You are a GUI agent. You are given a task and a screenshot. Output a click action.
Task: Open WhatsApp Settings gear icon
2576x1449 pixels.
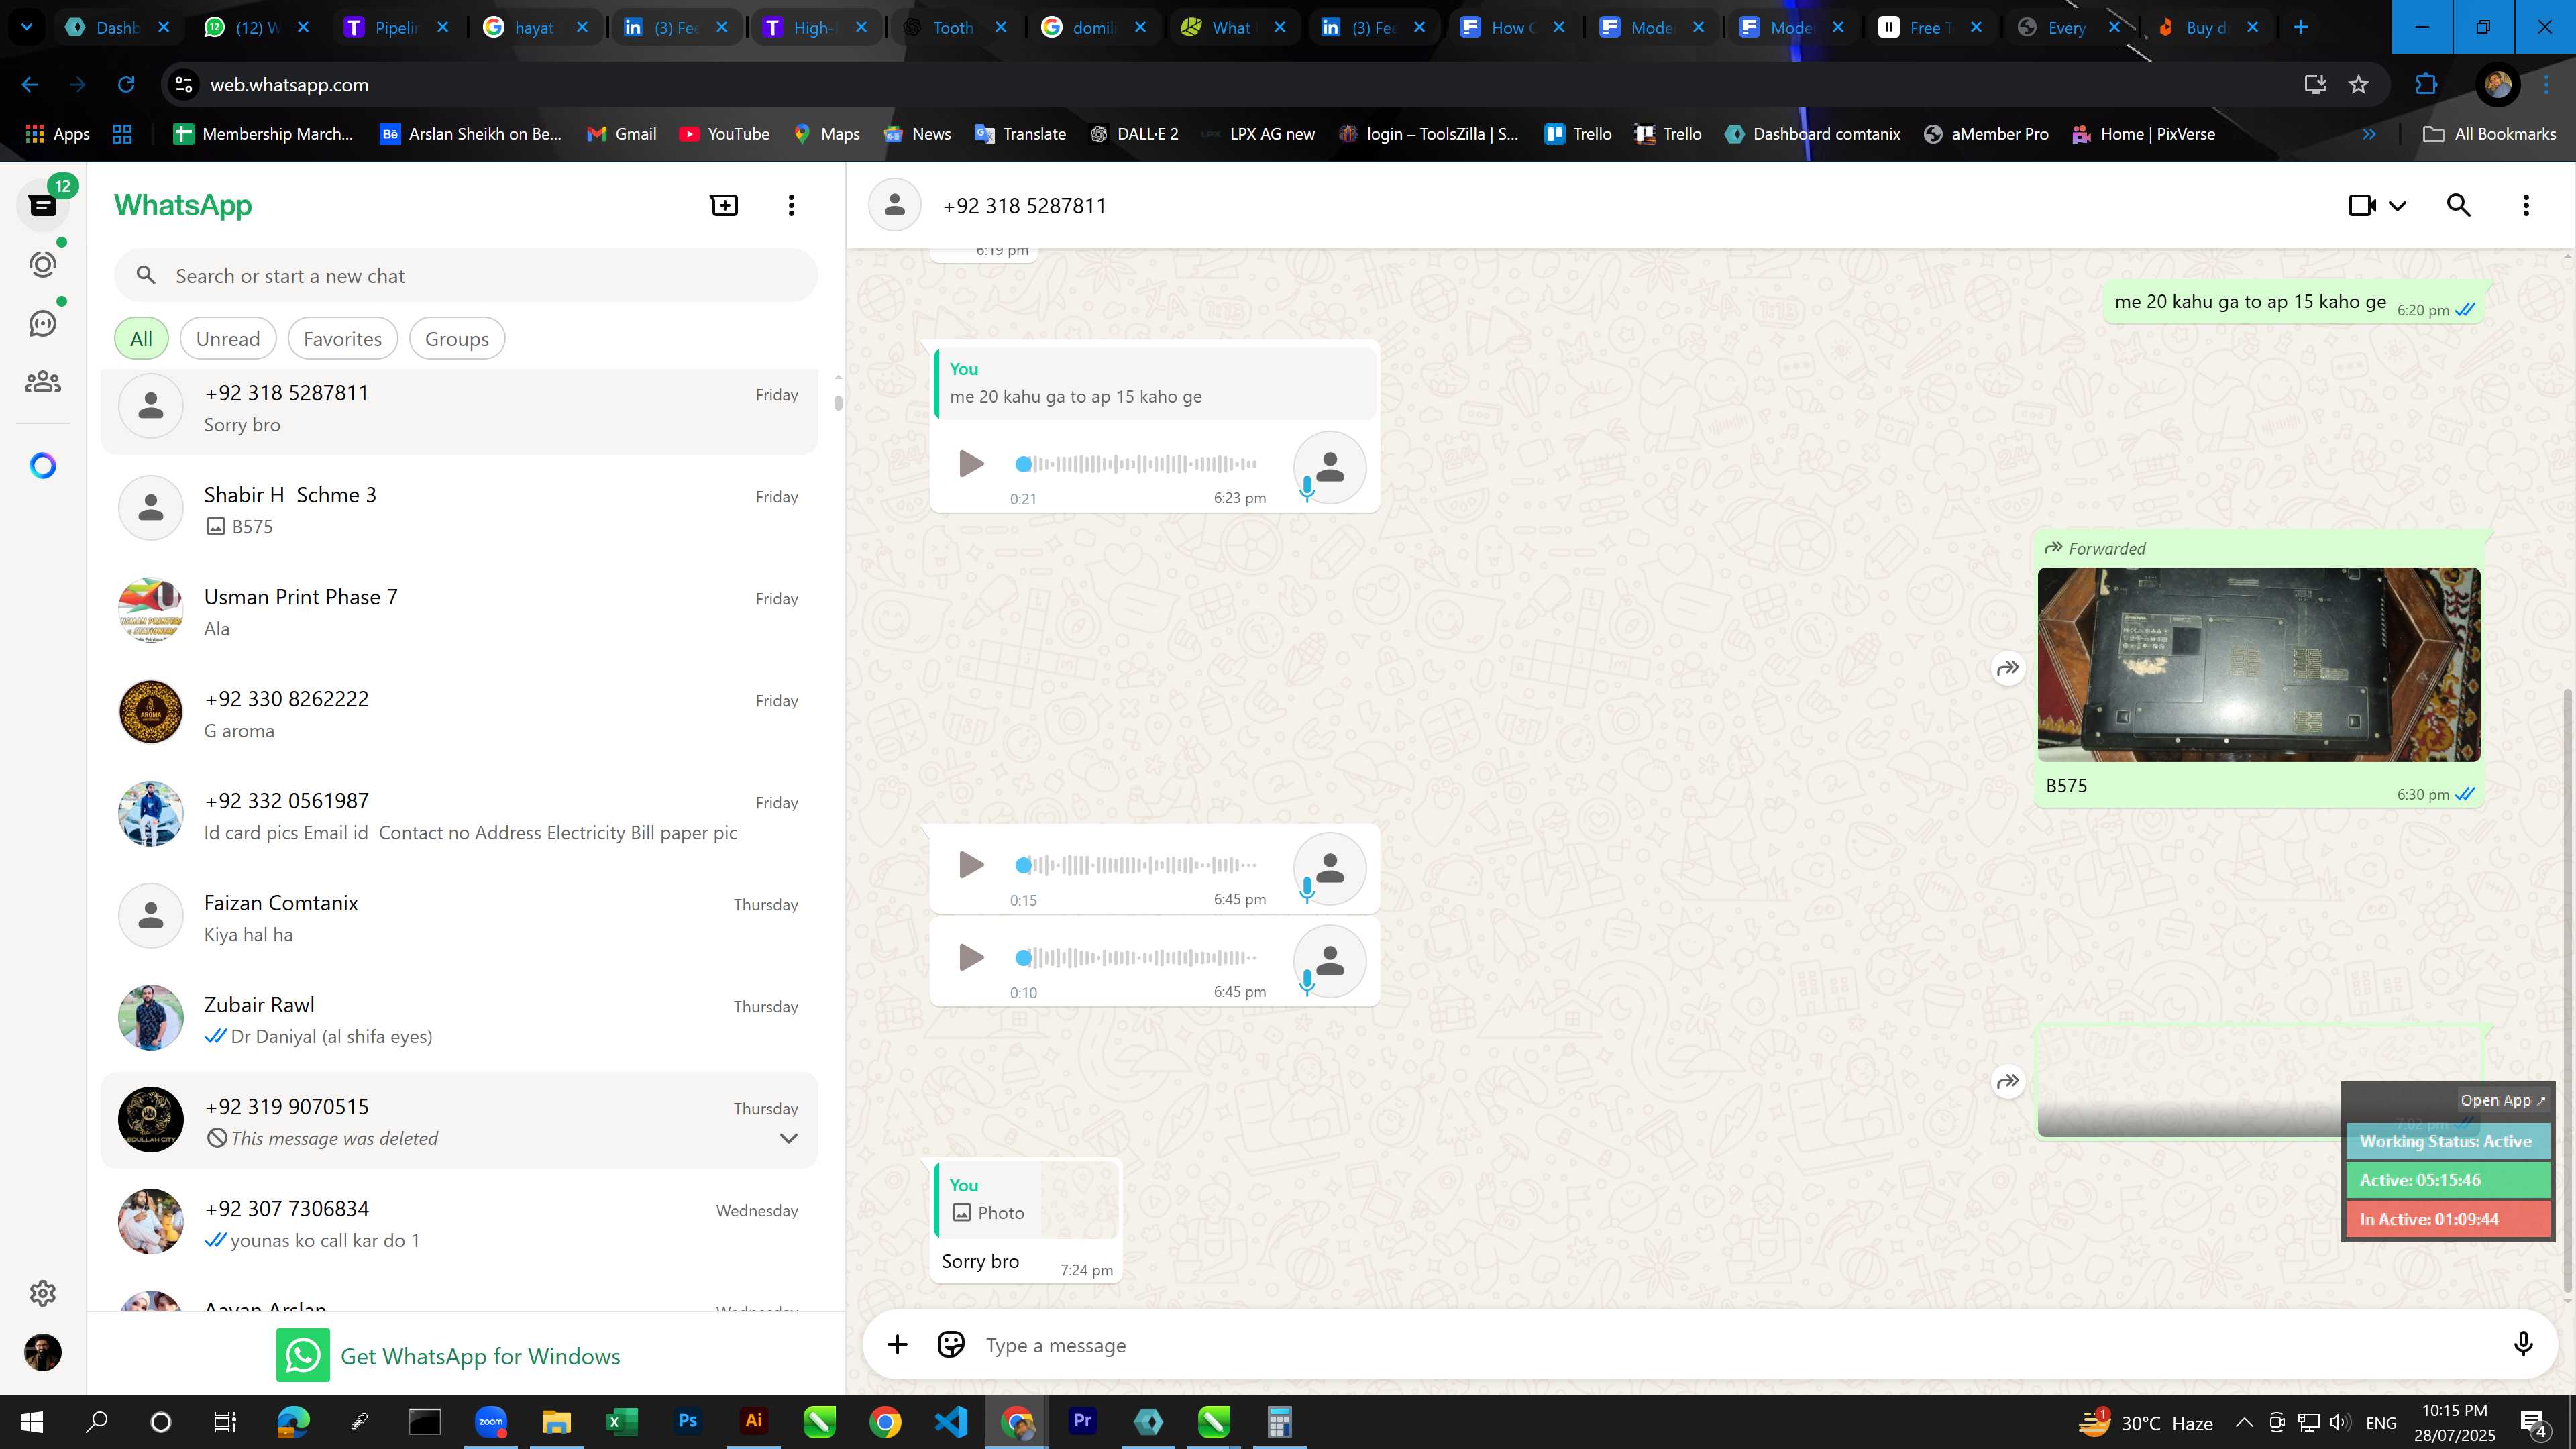[43, 1293]
